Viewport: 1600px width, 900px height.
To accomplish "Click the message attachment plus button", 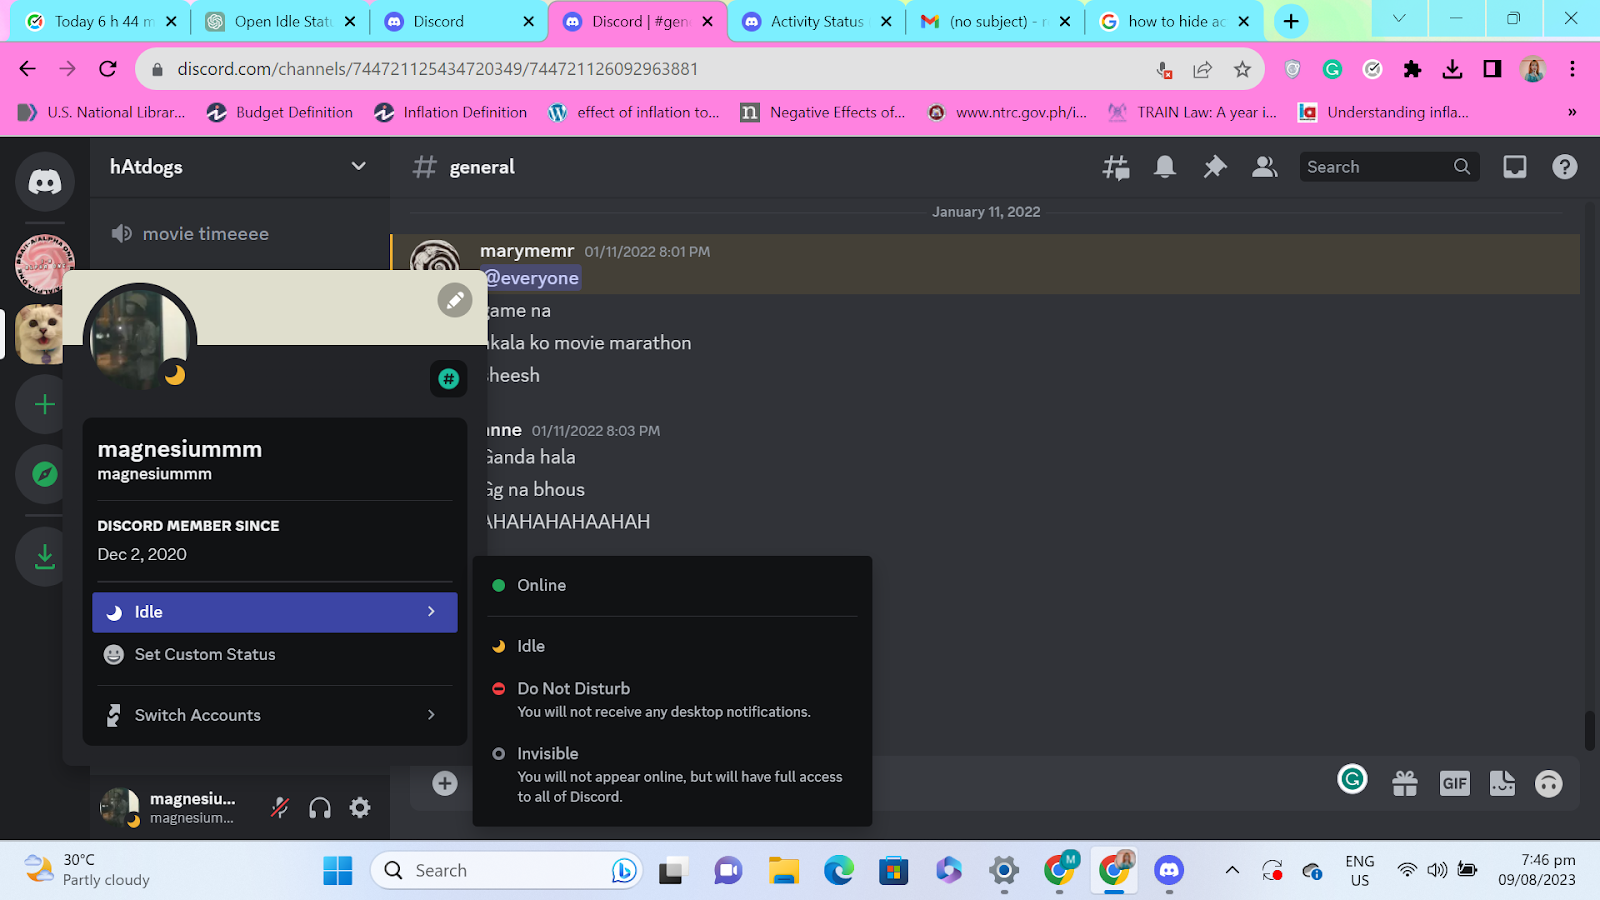I will (x=445, y=783).
